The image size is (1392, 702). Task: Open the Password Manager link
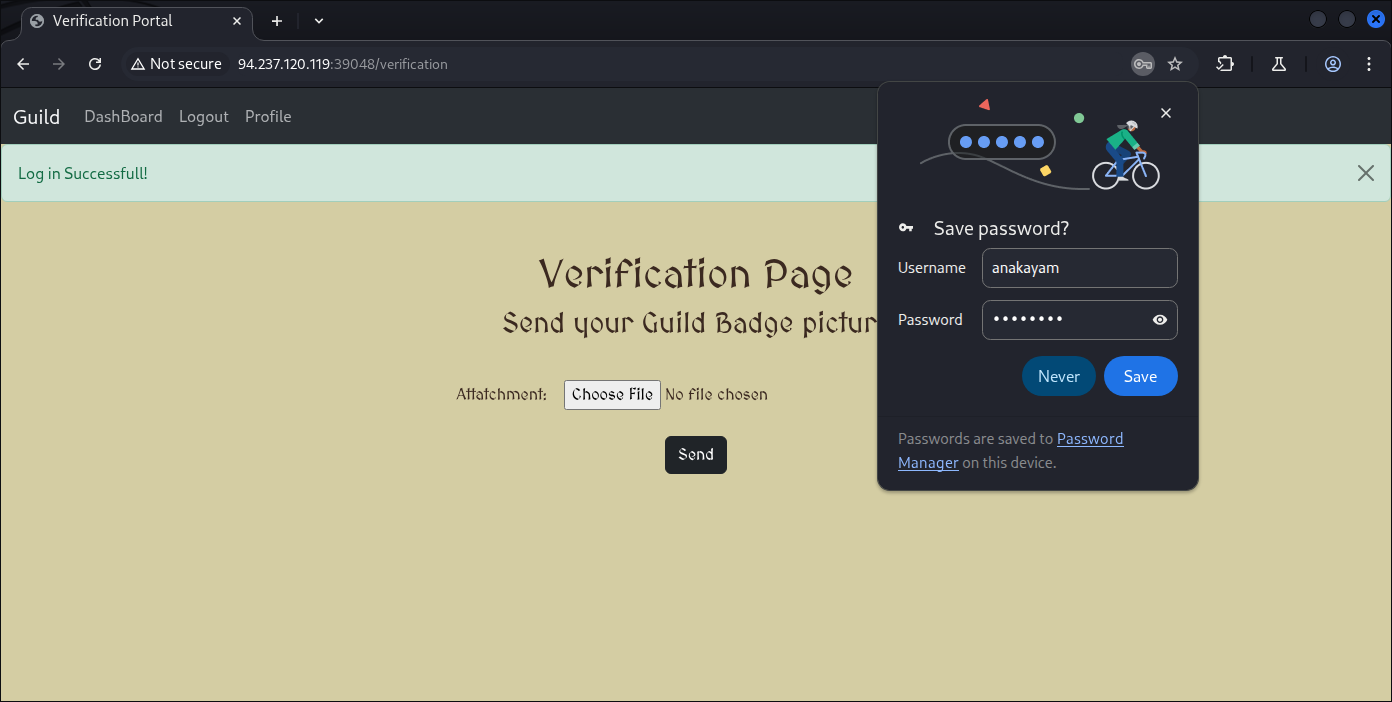coord(1089,439)
